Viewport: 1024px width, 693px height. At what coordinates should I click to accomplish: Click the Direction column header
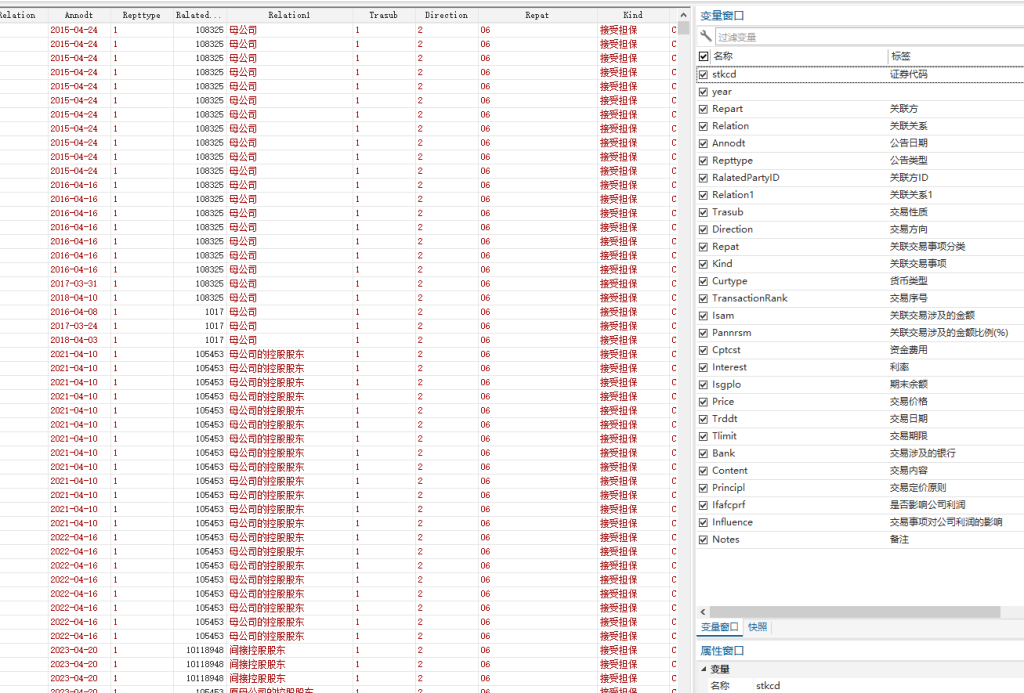coord(446,15)
